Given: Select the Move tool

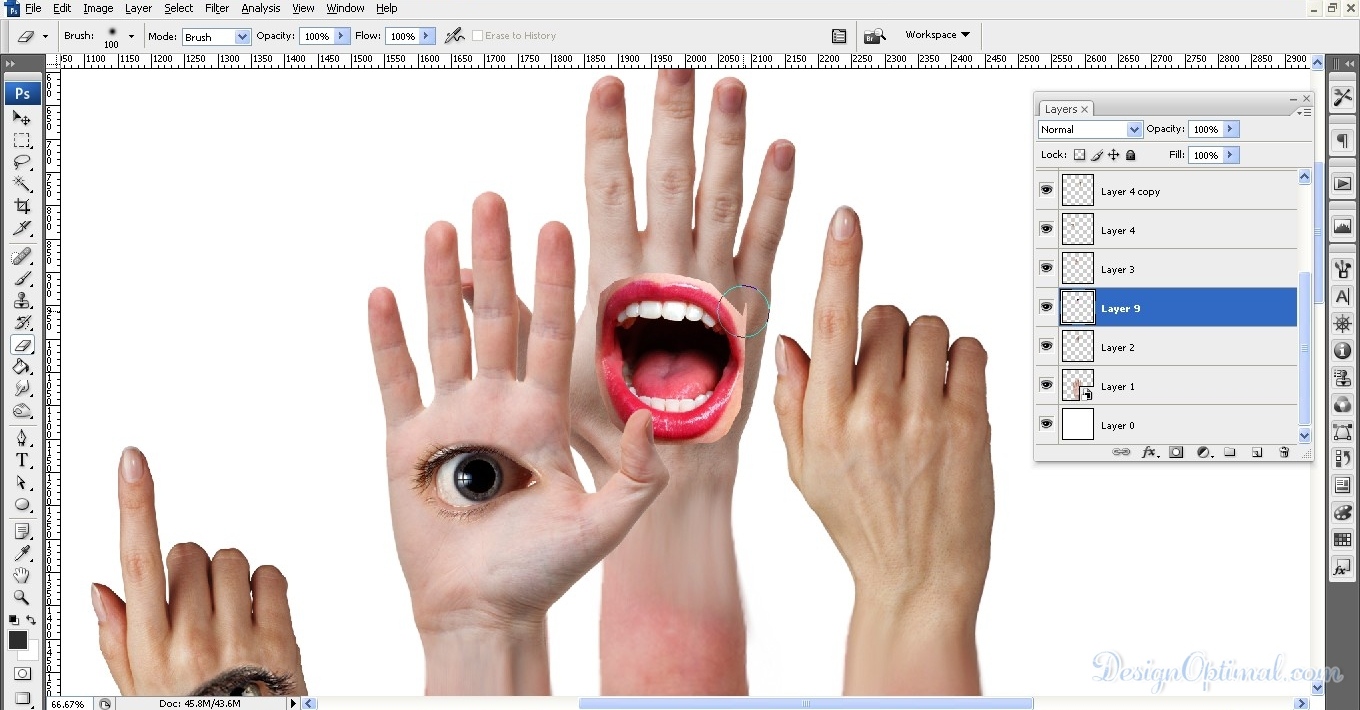Looking at the screenshot, I should pos(22,118).
